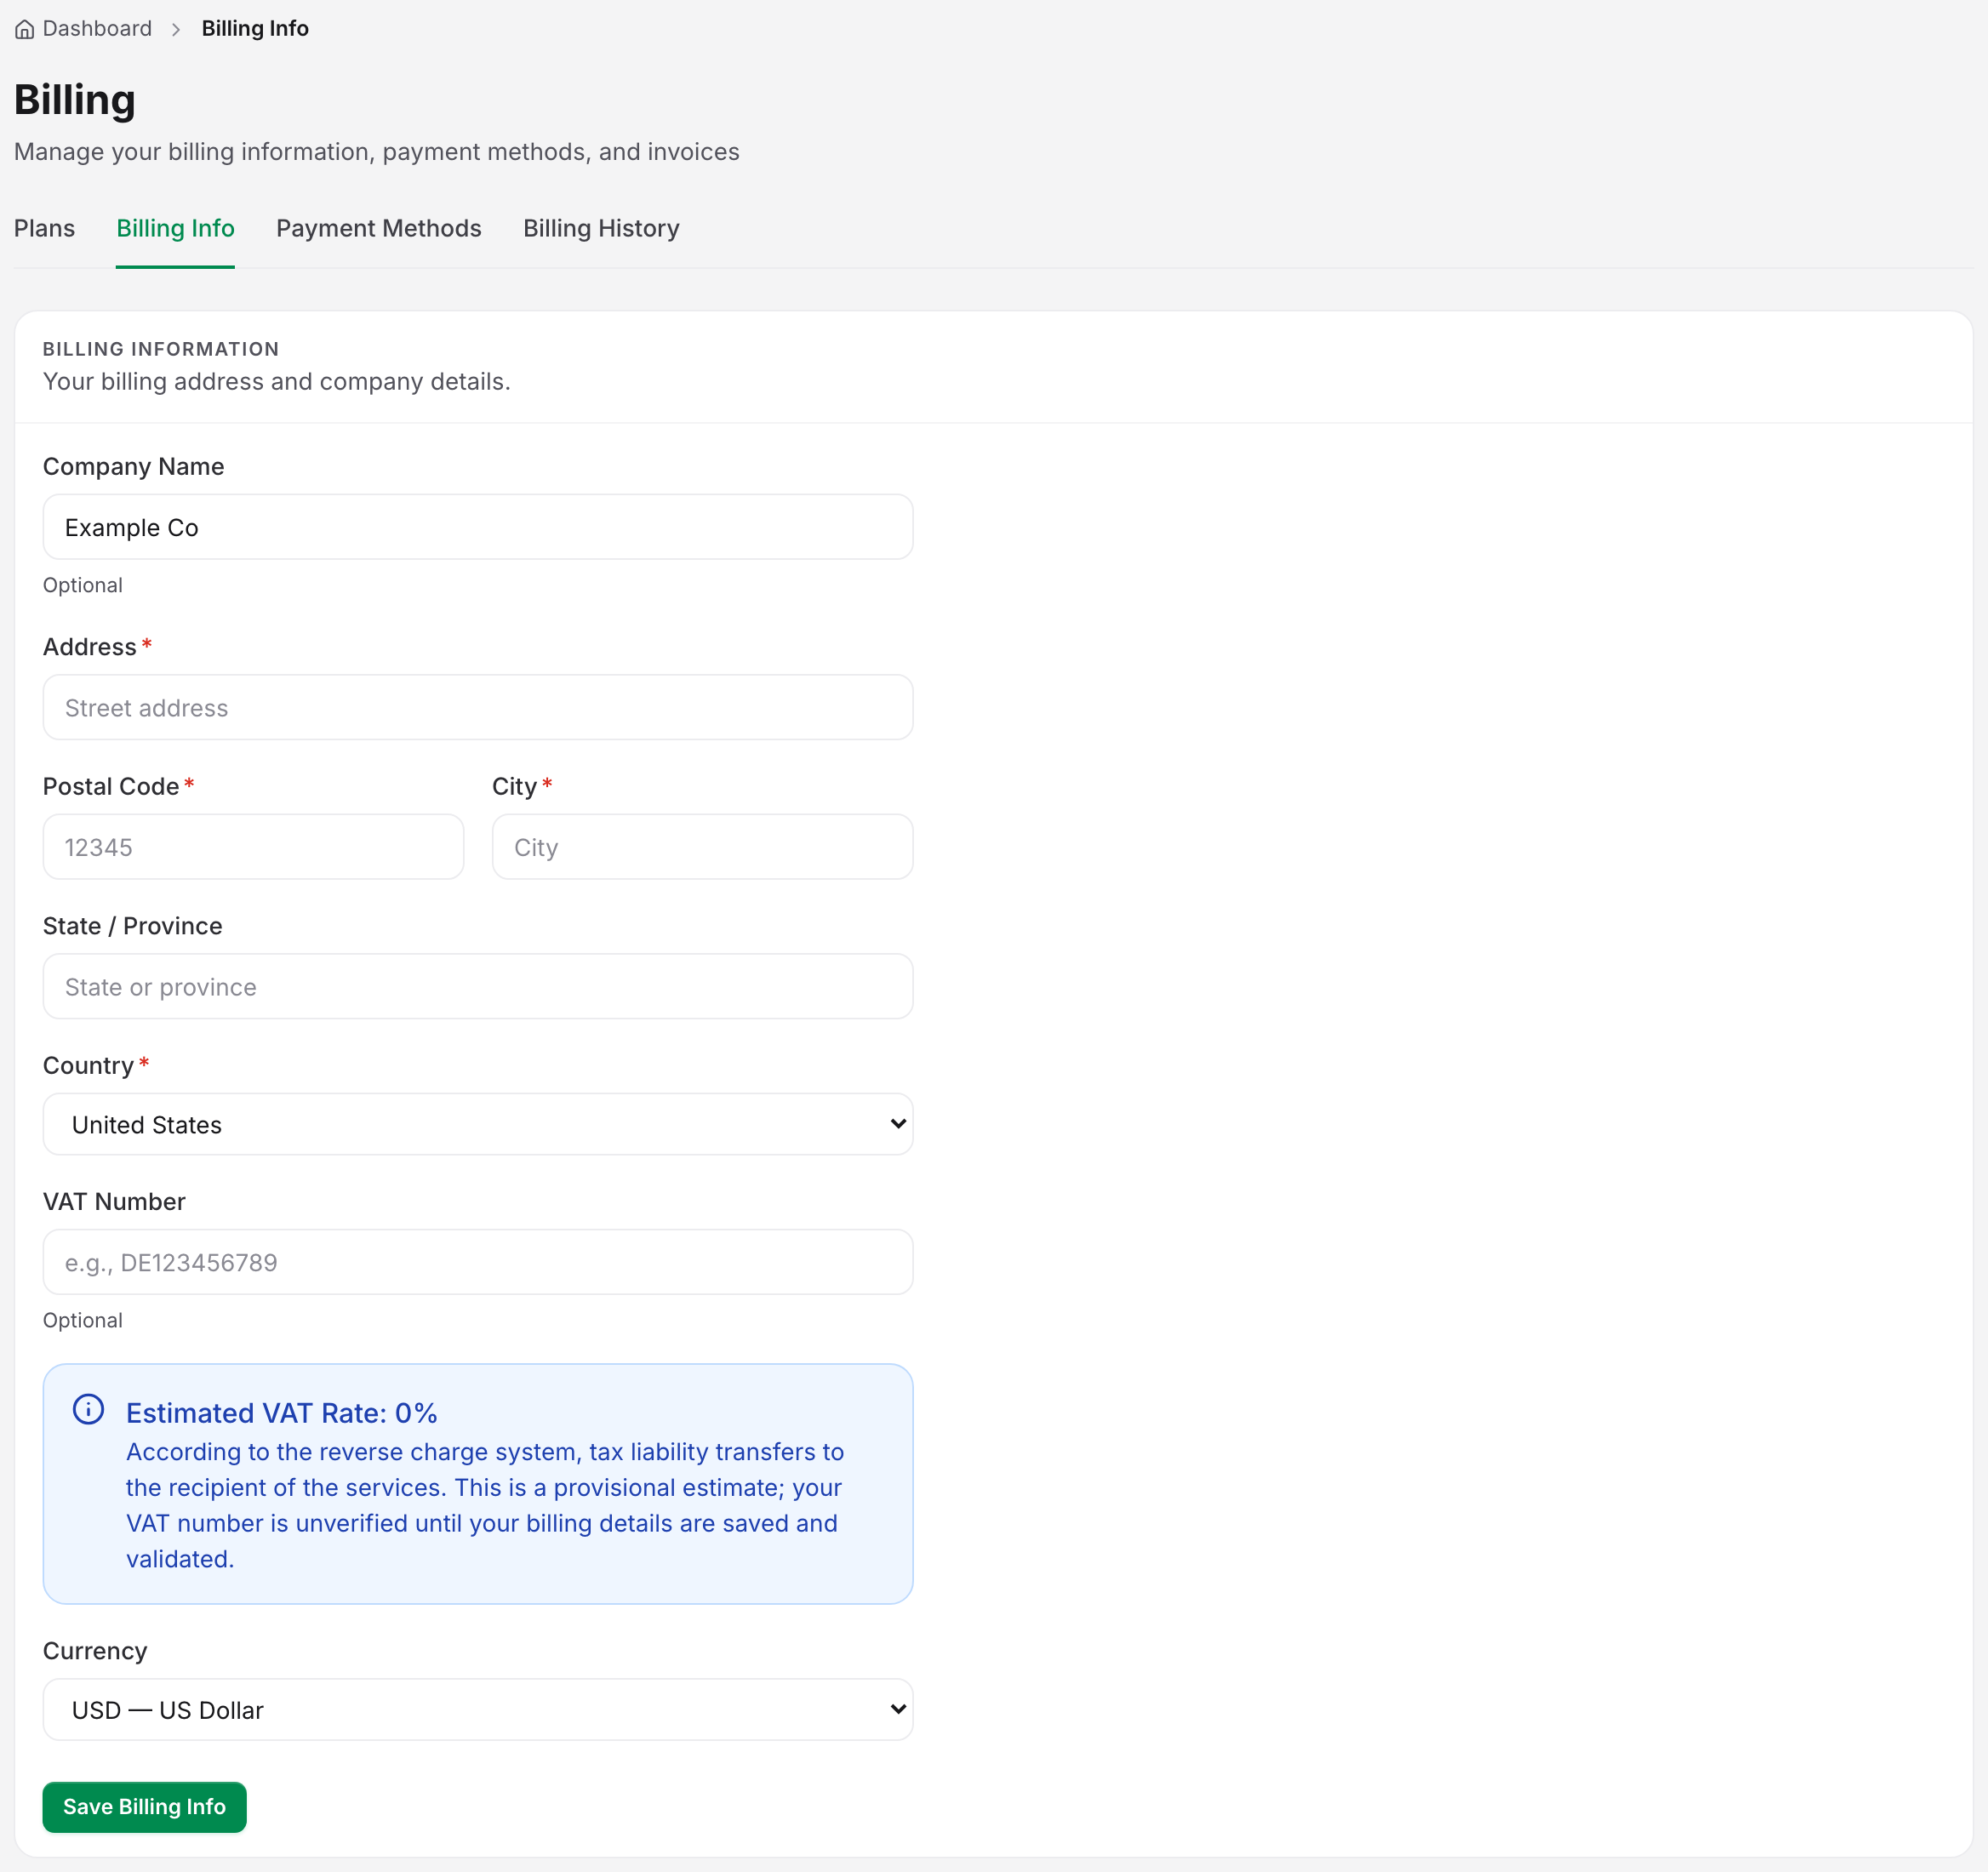The image size is (1988, 1872).
Task: Open the Payment Methods tab
Action: click(x=379, y=228)
